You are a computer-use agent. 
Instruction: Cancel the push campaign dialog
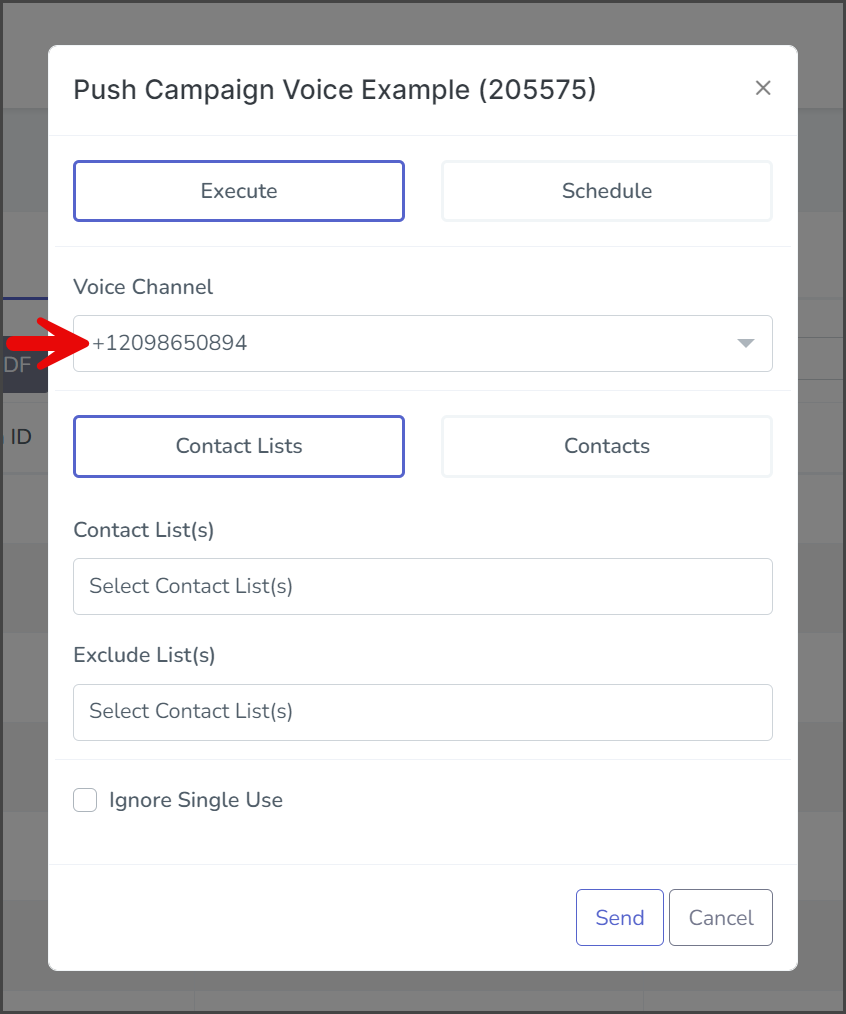coord(721,918)
